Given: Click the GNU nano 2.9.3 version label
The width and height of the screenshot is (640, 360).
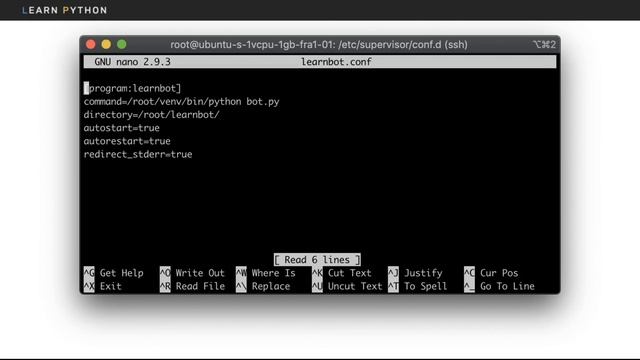Looking at the screenshot, I should (132, 62).
